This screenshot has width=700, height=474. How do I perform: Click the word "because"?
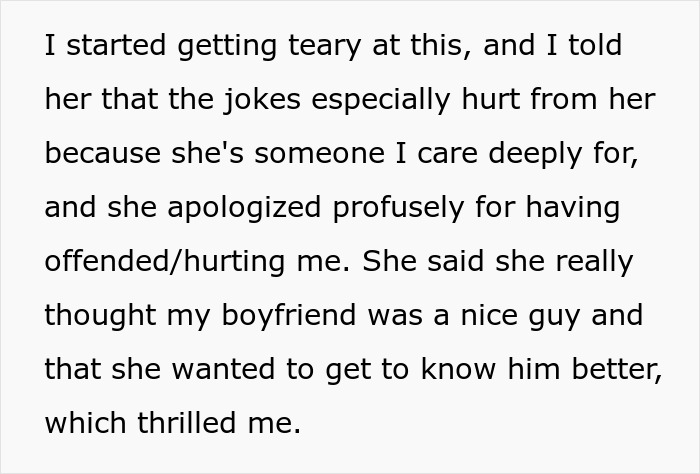tap(101, 154)
